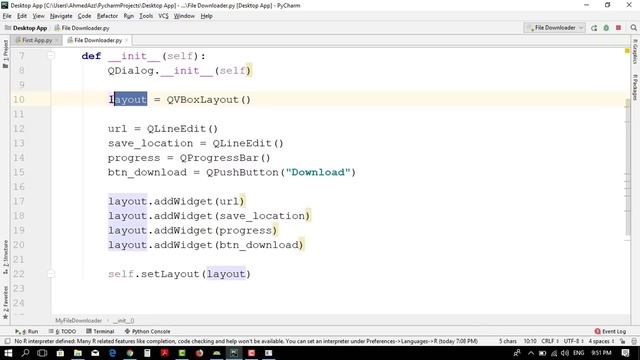
Task: Open Task View in the taskbar
Action: tap(42, 353)
